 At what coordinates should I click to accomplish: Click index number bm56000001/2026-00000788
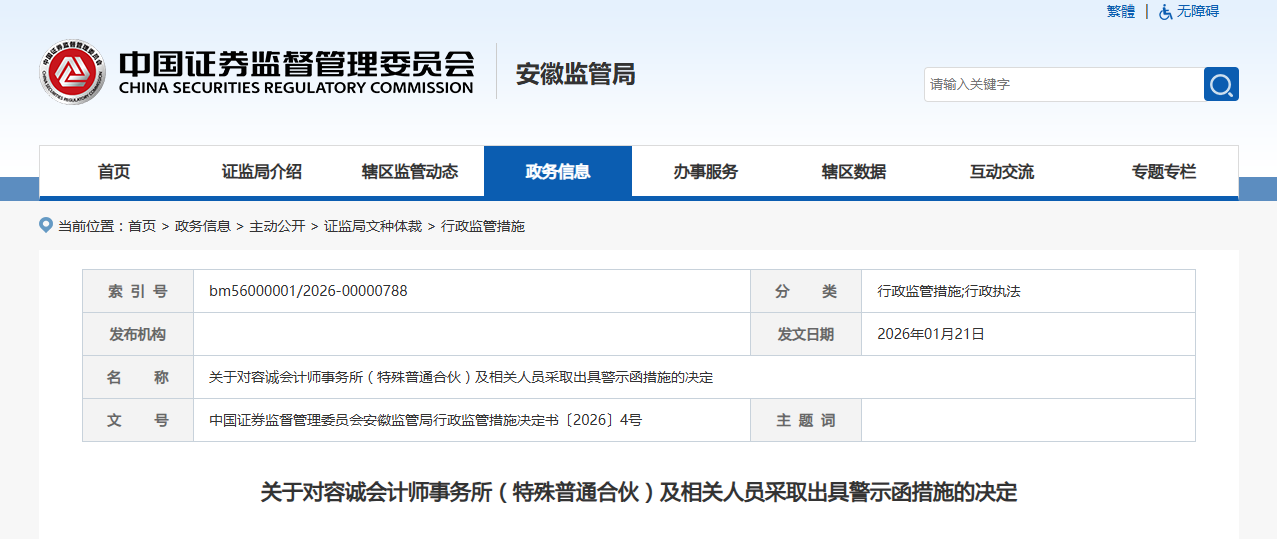[308, 291]
